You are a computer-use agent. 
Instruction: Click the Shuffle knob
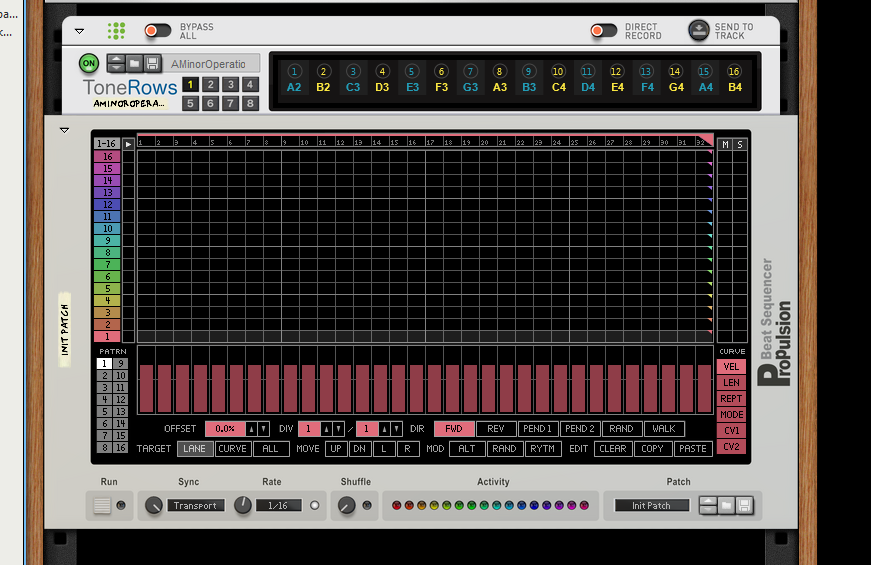[346, 505]
